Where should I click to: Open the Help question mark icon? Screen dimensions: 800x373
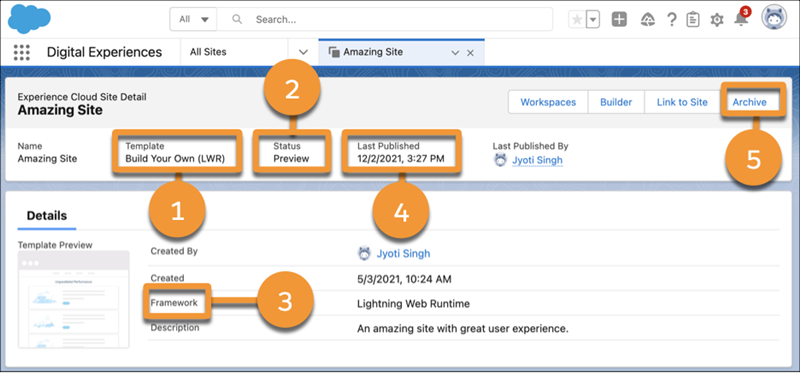point(672,19)
